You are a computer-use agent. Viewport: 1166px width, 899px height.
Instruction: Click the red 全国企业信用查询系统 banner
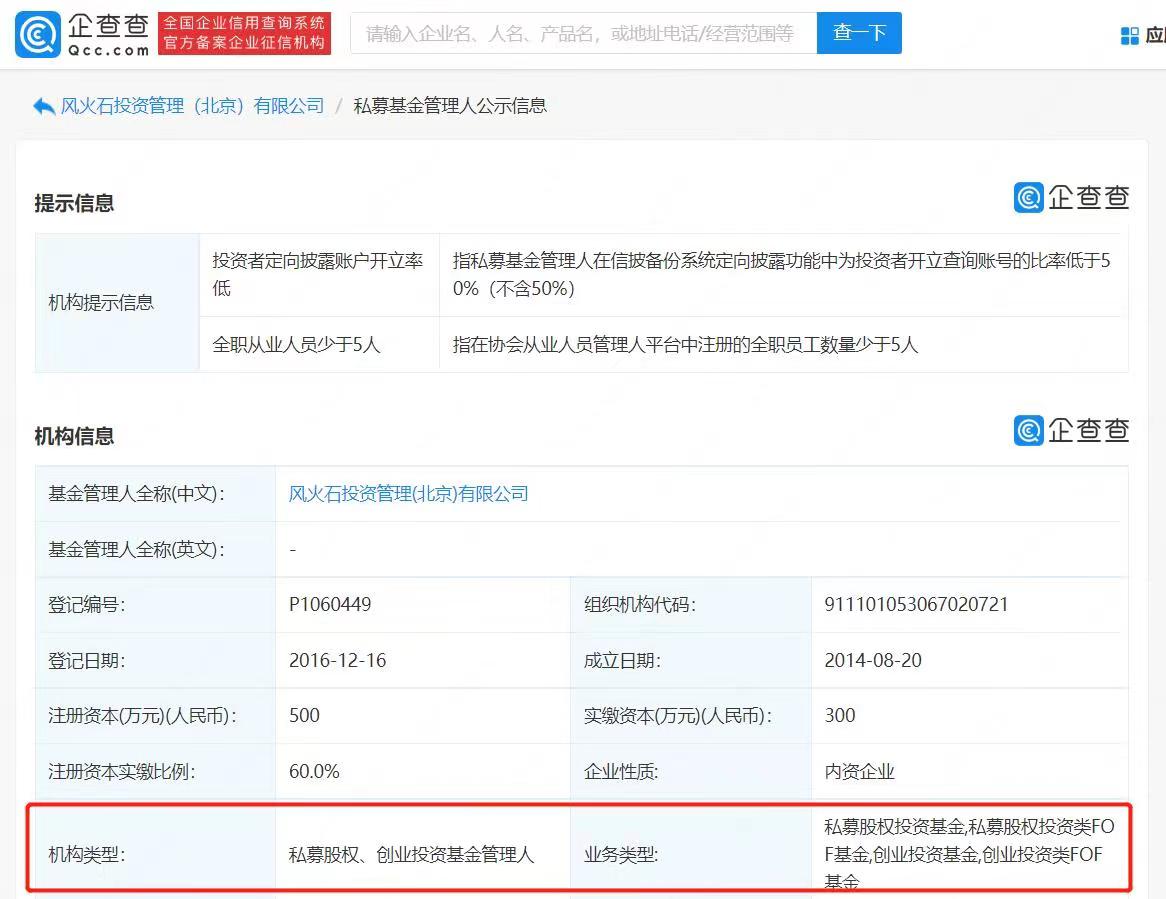[x=244, y=33]
